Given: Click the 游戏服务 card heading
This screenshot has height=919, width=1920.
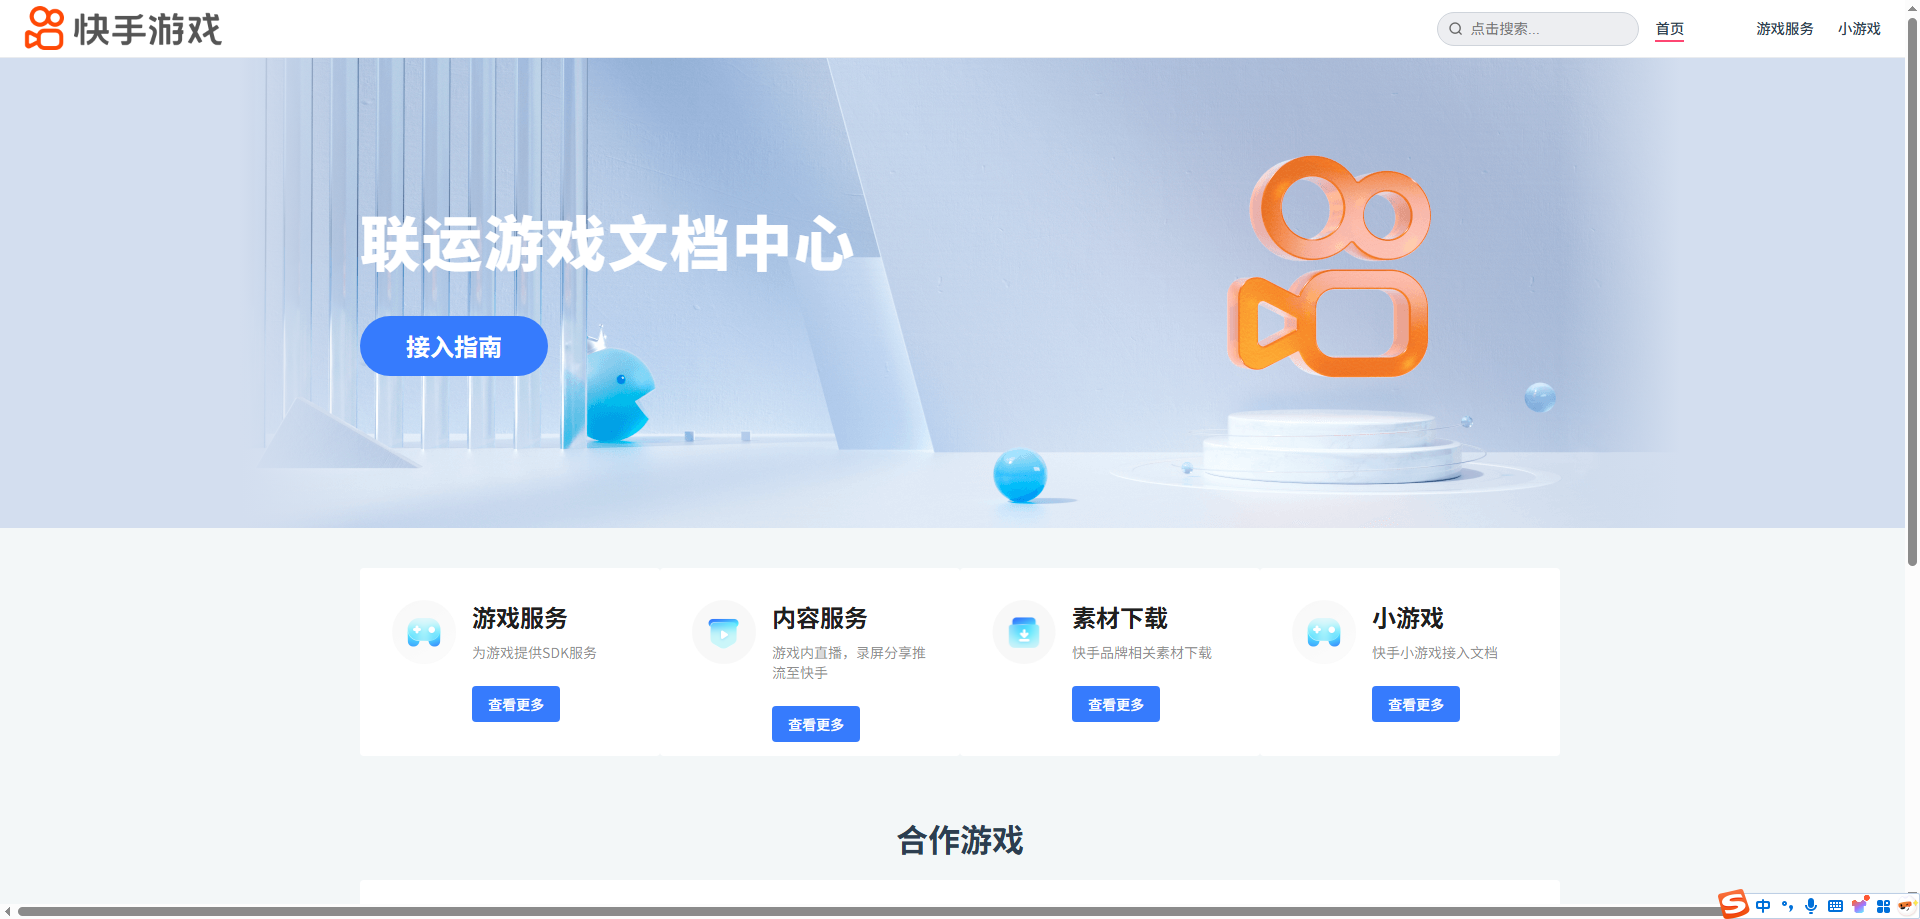Looking at the screenshot, I should click(x=520, y=618).
